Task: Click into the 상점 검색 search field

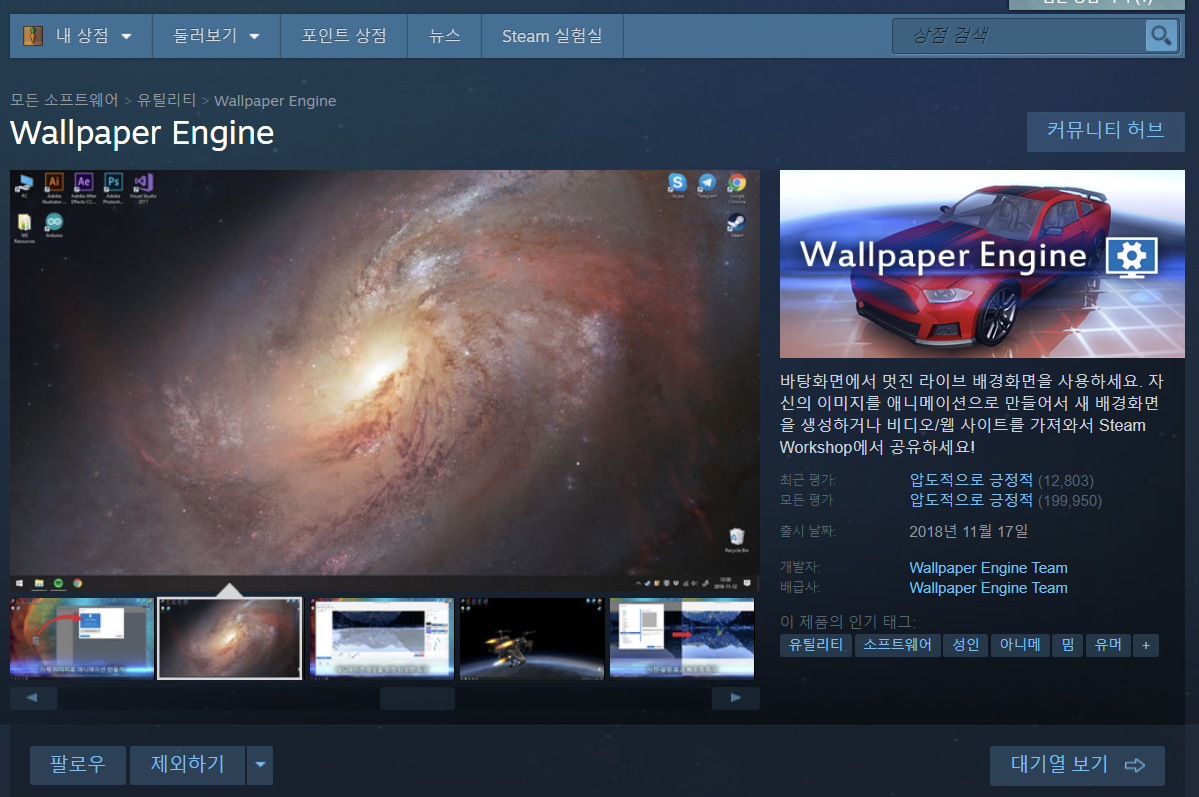Action: [x=1019, y=35]
